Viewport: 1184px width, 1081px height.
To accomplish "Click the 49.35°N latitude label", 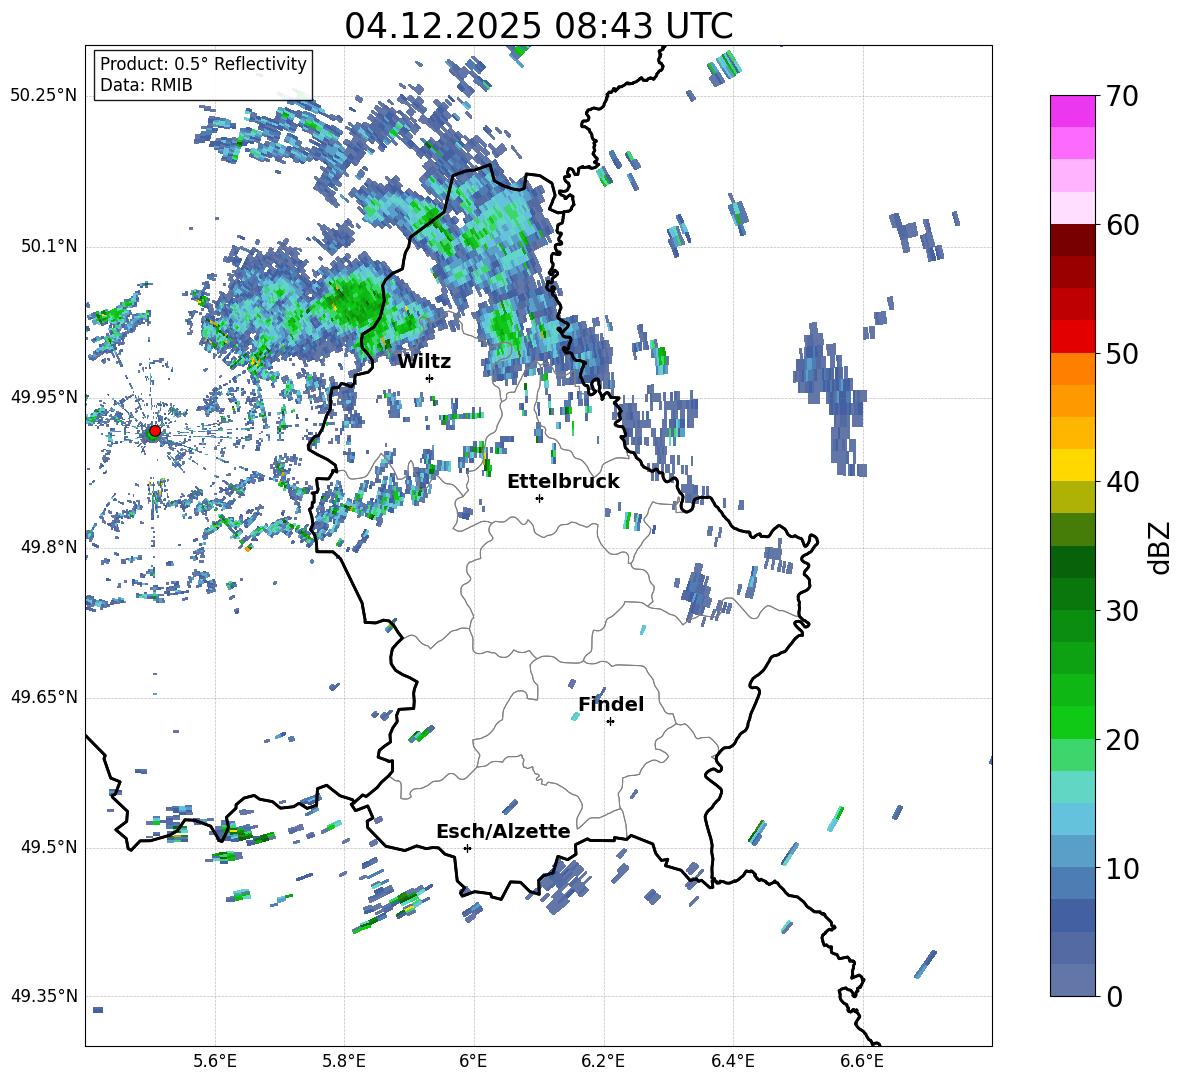I will (x=44, y=996).
